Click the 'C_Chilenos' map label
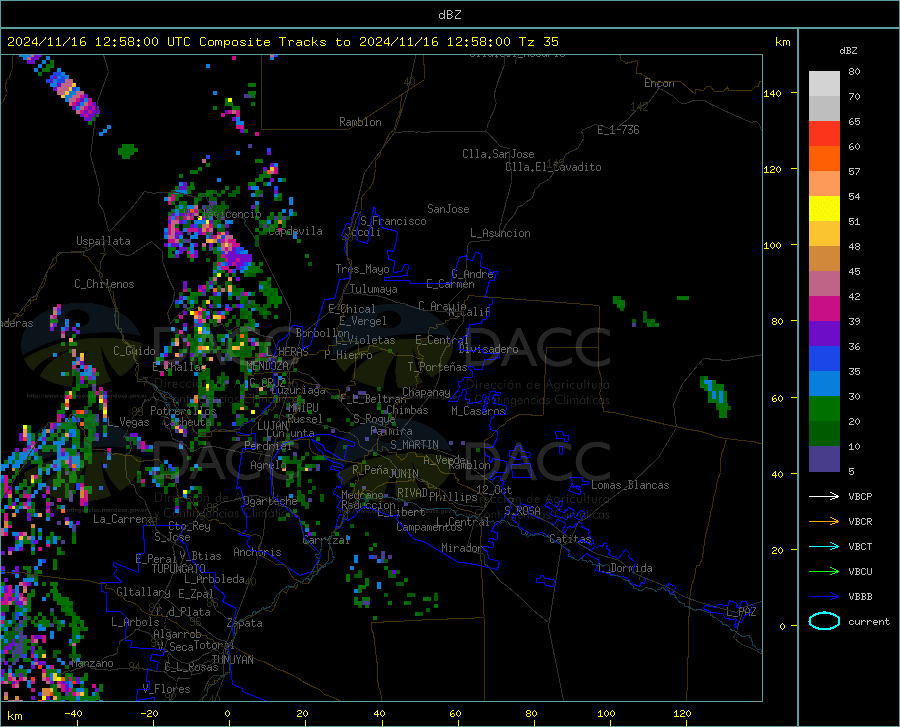 point(104,284)
